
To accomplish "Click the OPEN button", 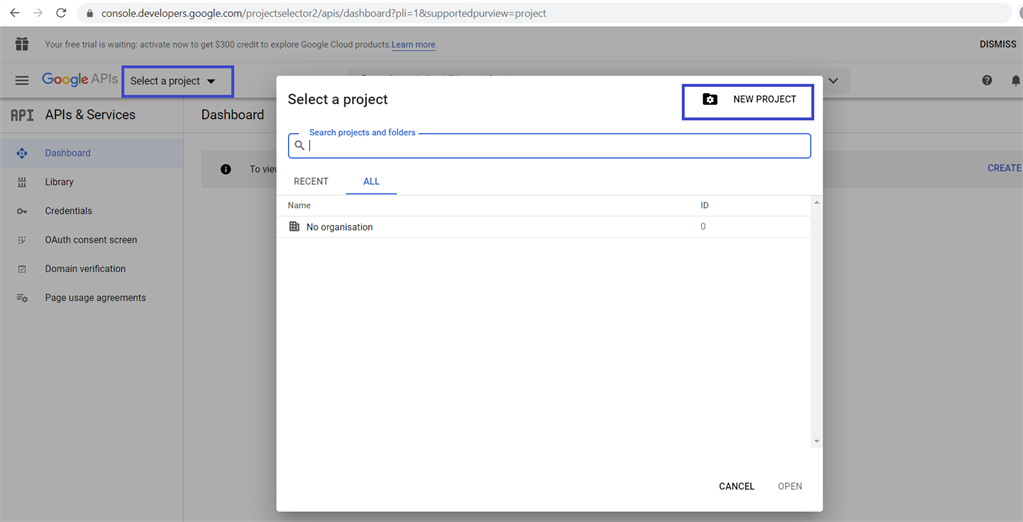I will coord(790,486).
